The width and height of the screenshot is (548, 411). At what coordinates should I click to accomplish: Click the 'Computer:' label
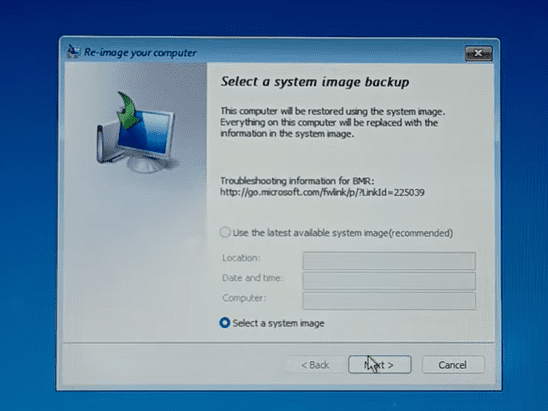click(x=244, y=298)
